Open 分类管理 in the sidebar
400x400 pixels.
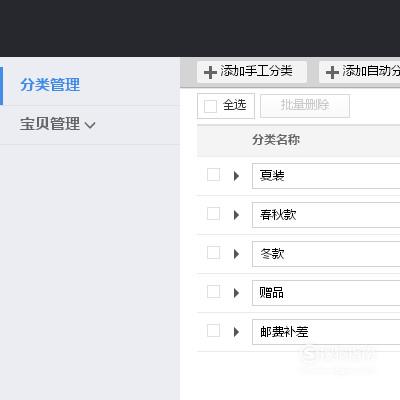50,85
